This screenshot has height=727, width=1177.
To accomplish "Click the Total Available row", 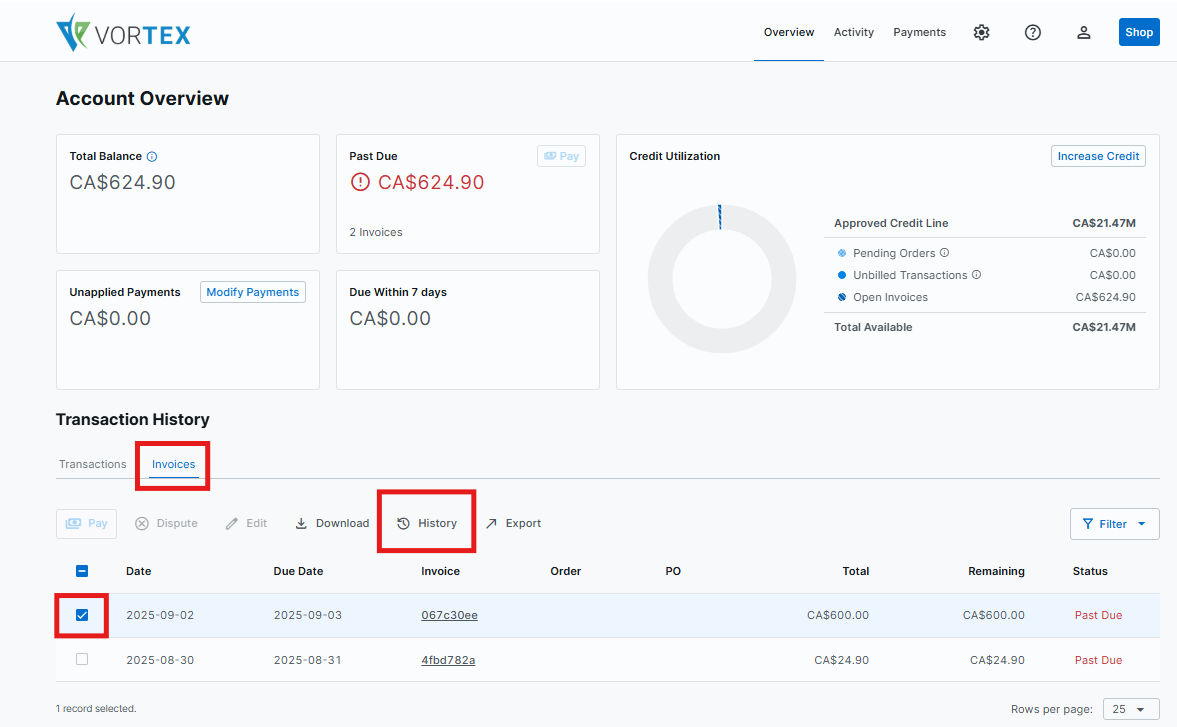I will [985, 327].
